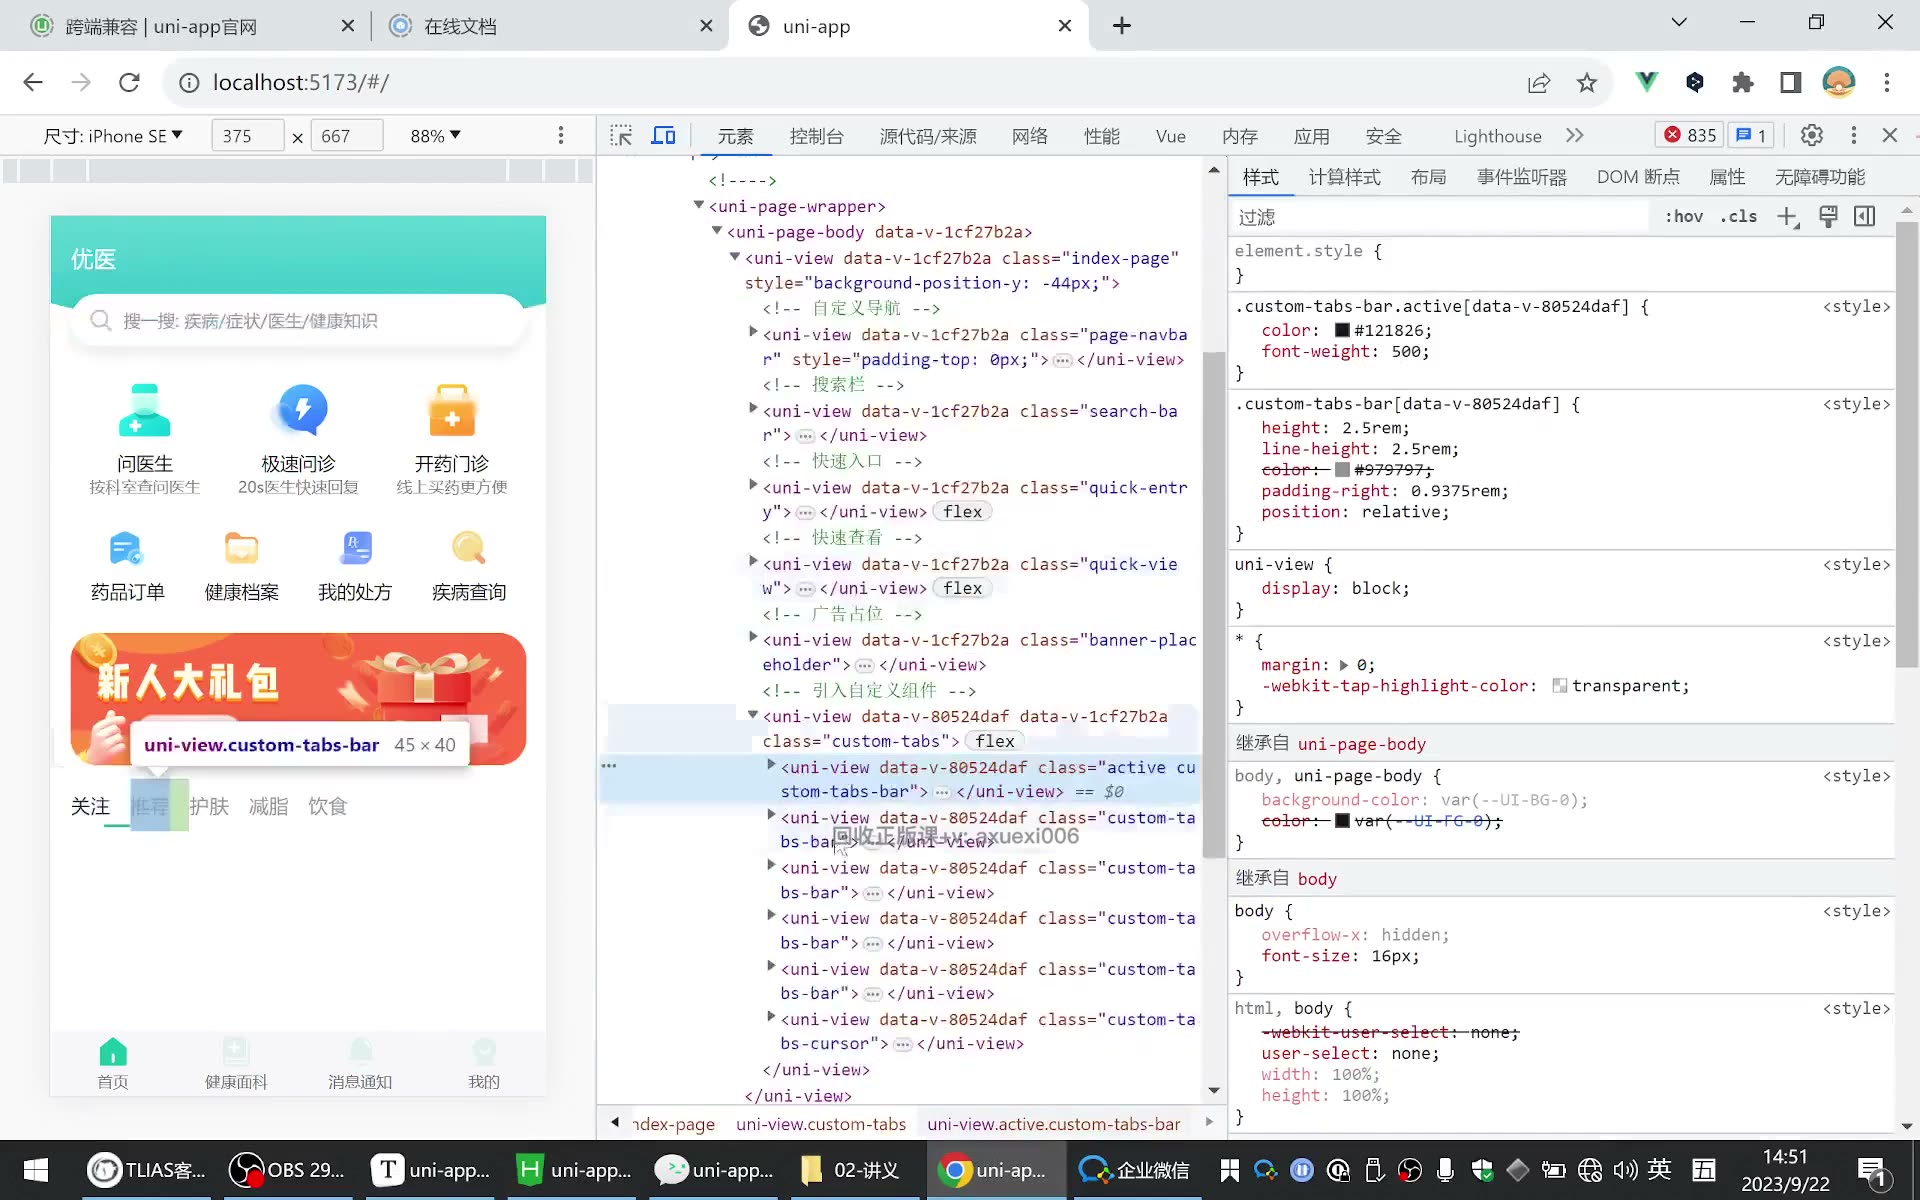Click the red 835 errors counter
Viewport: 1920px width, 1200px height.
[1690, 135]
